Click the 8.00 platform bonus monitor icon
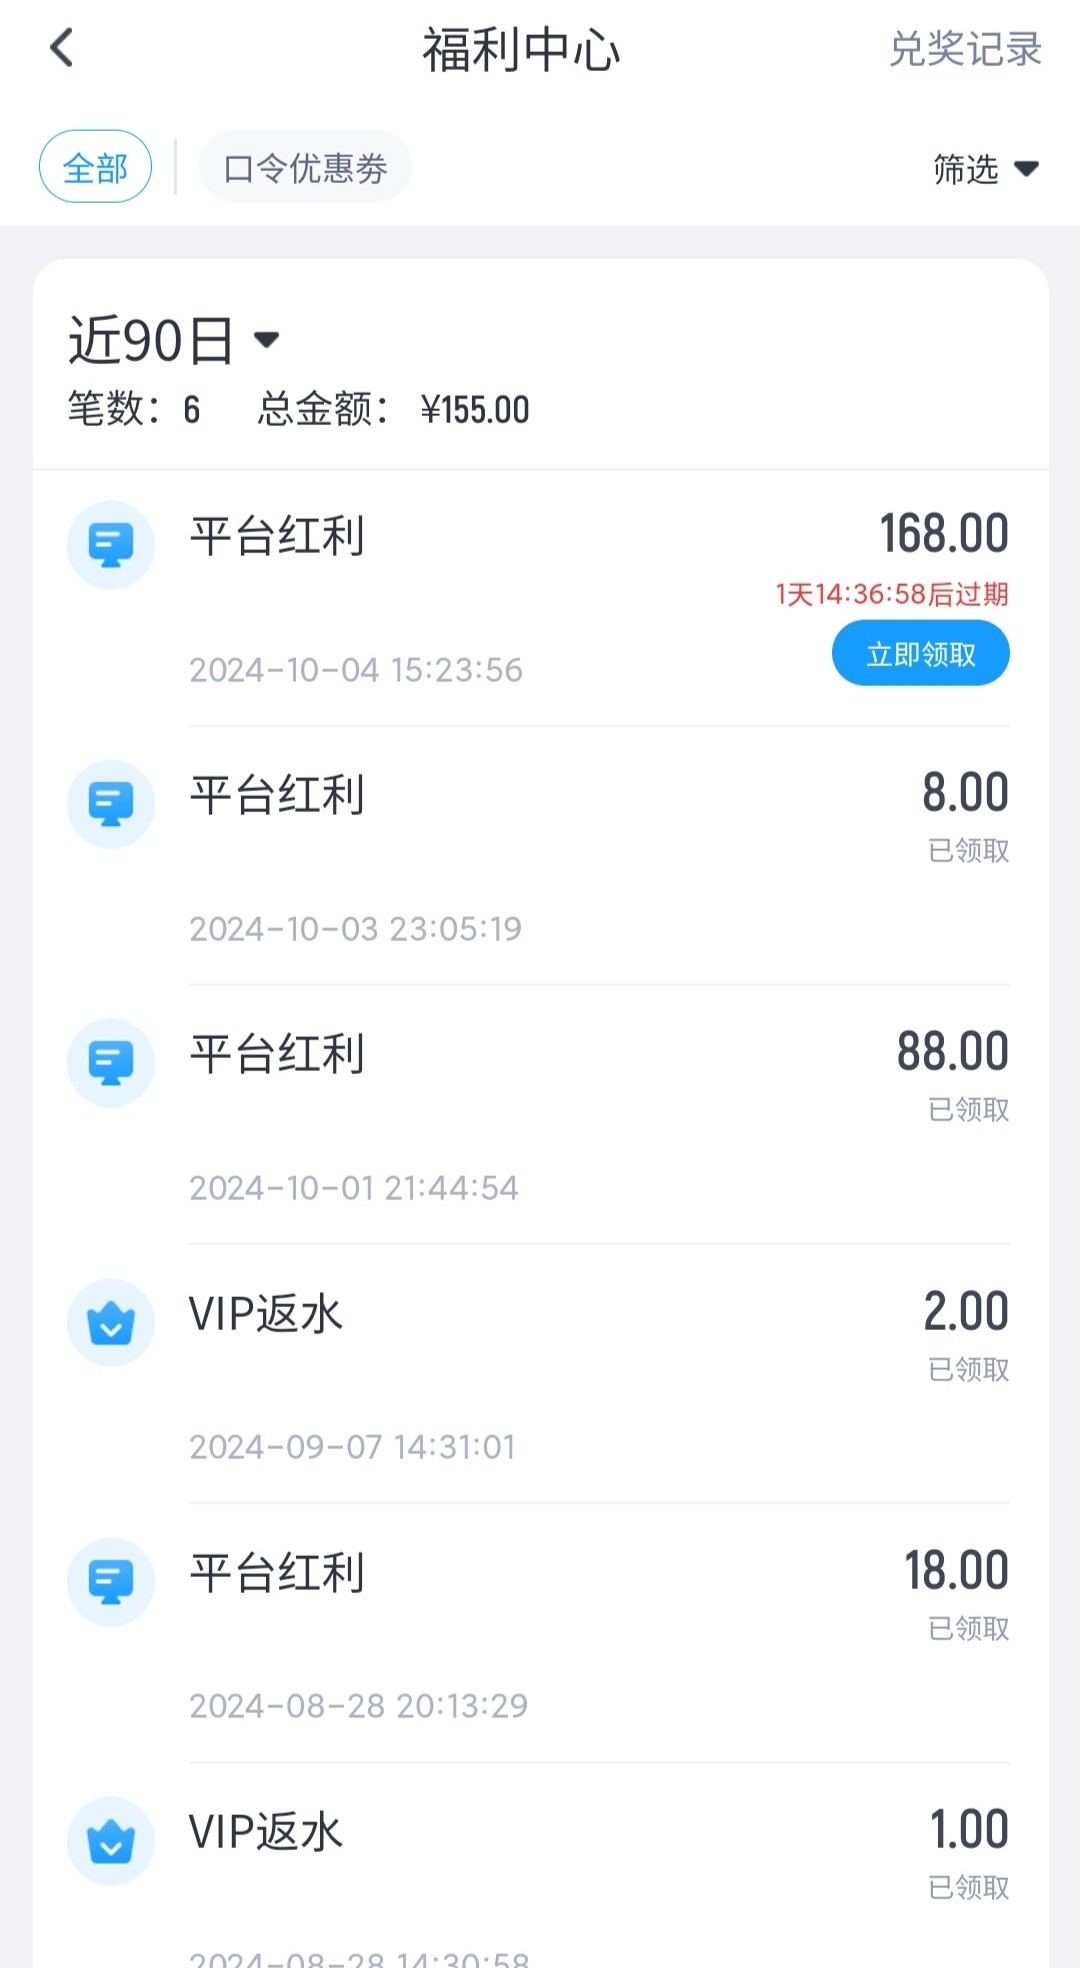Viewport: 1080px width, 1968px height. point(111,804)
